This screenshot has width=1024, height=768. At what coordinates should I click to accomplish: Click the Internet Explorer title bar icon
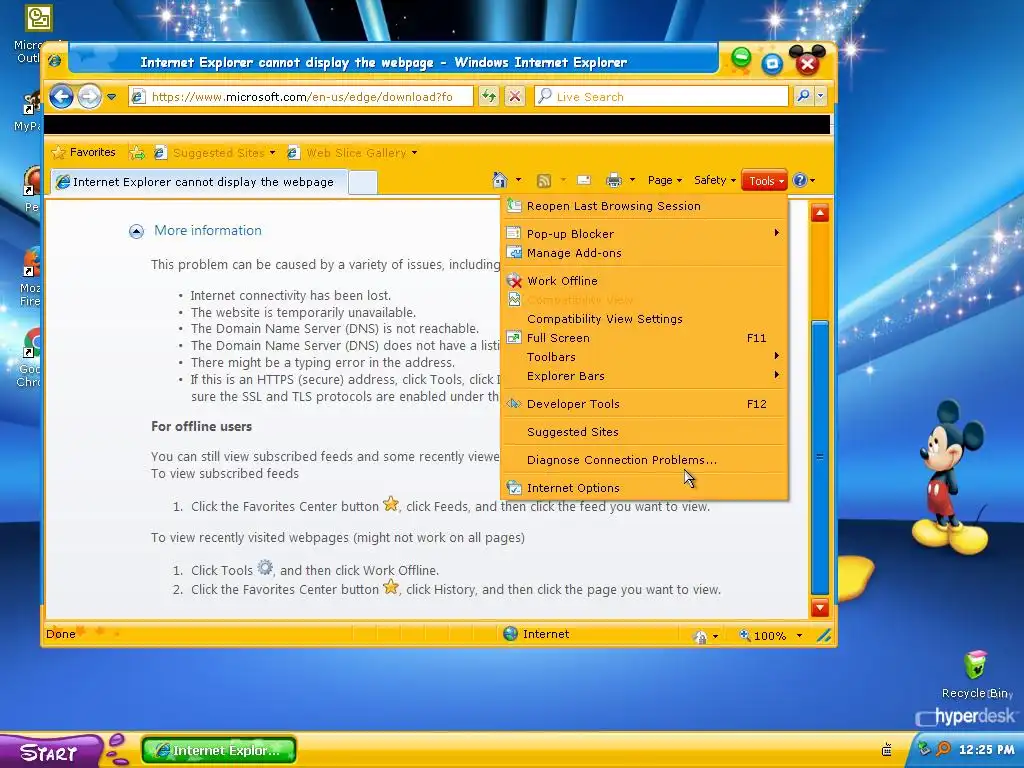pos(55,60)
